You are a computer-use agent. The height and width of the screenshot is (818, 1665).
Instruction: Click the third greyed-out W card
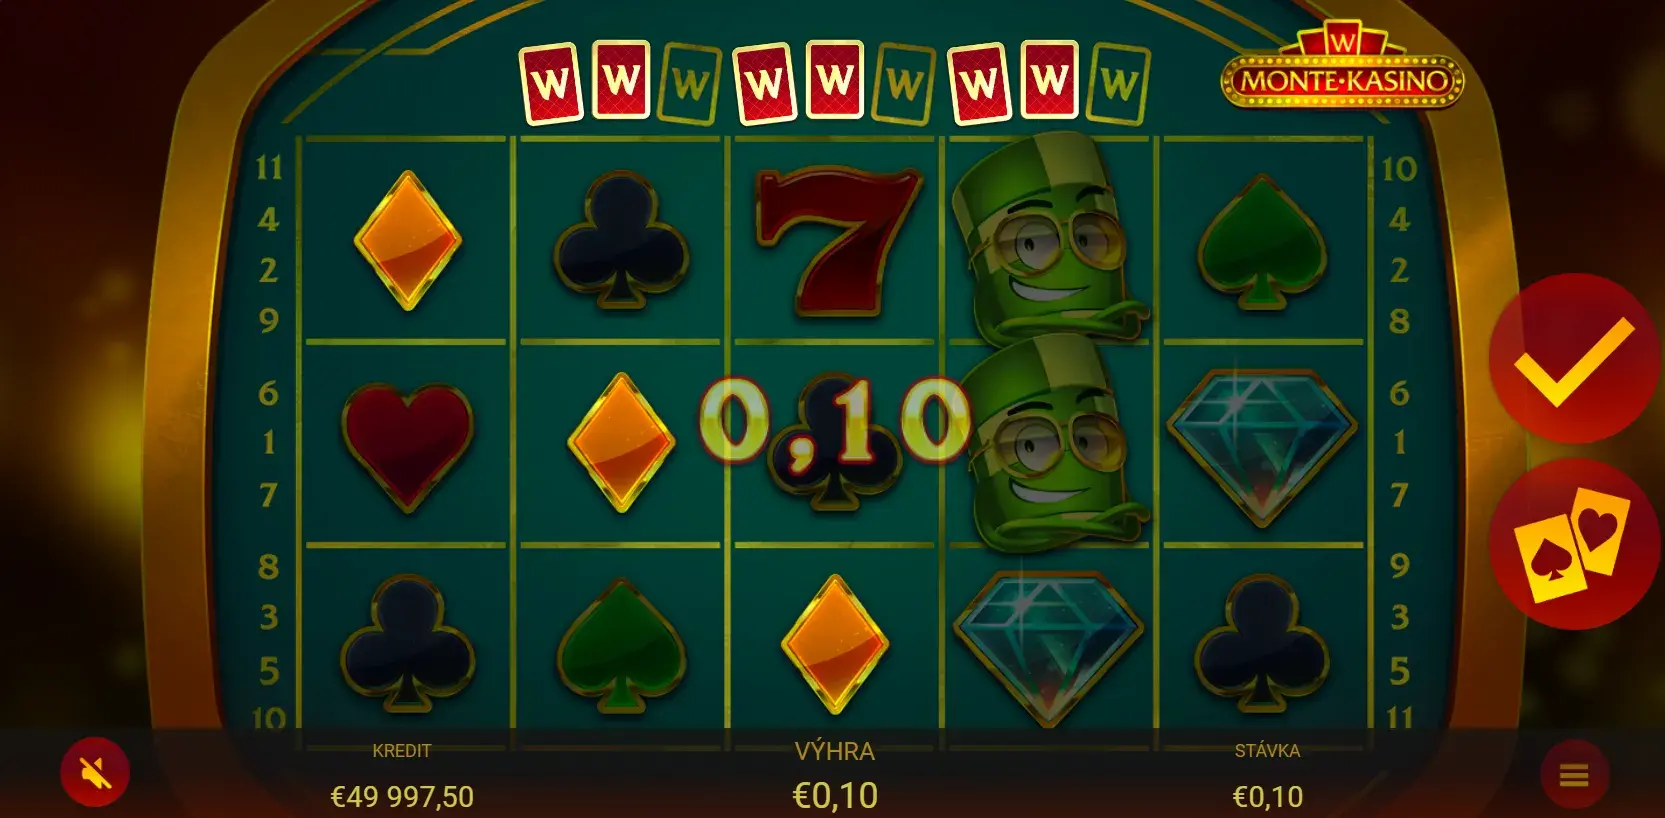click(1120, 84)
